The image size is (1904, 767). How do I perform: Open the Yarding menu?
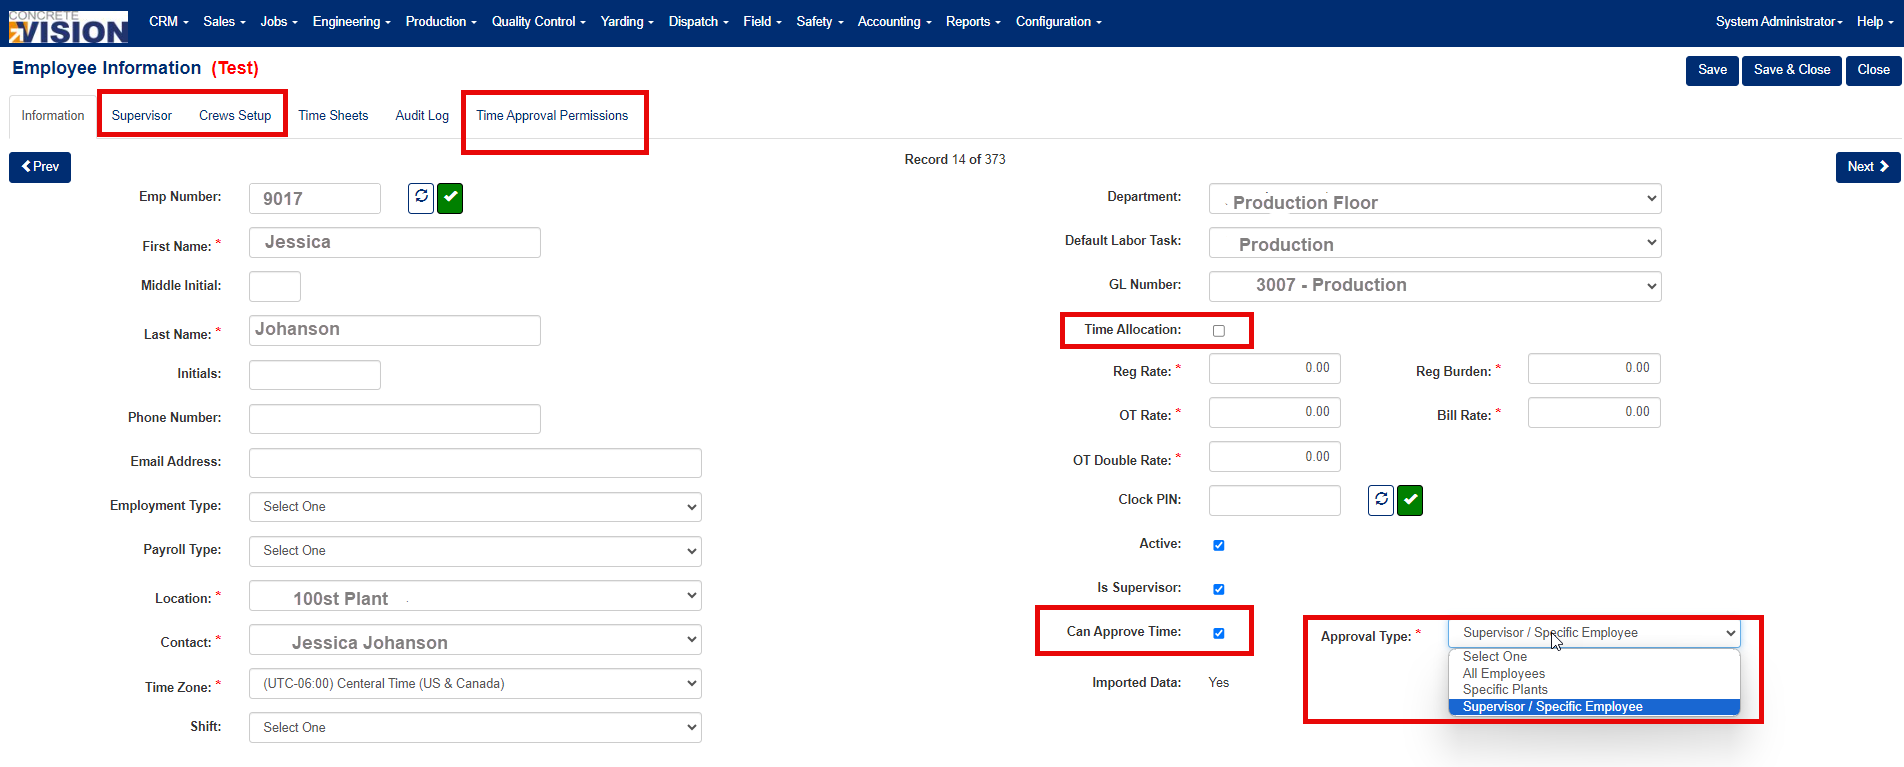tap(627, 22)
